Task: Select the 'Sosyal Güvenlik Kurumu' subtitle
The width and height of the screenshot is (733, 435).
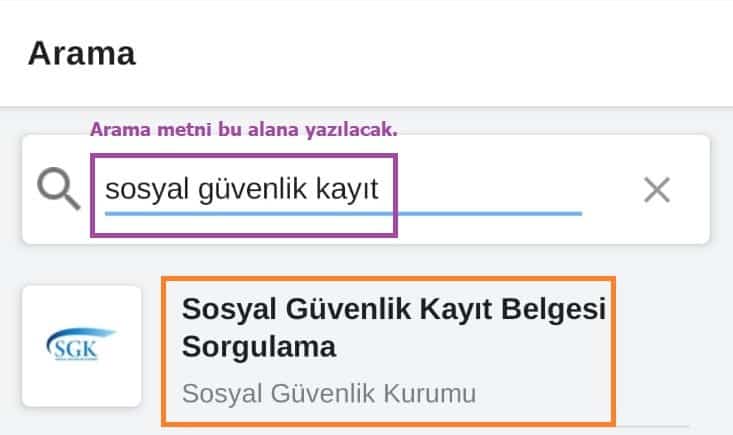Action: tap(329, 393)
